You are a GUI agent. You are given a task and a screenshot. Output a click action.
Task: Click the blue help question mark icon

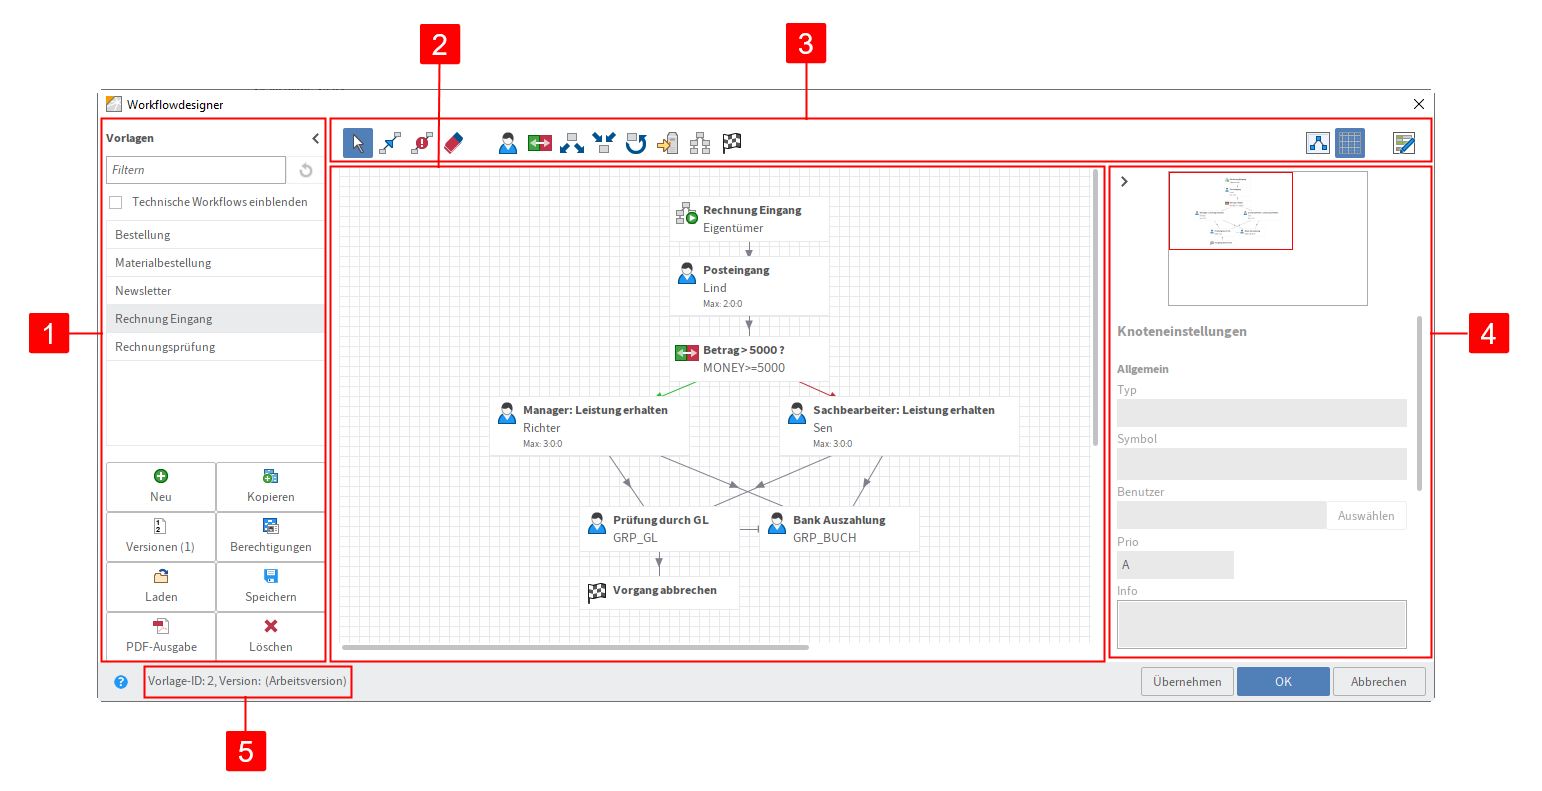pos(121,682)
